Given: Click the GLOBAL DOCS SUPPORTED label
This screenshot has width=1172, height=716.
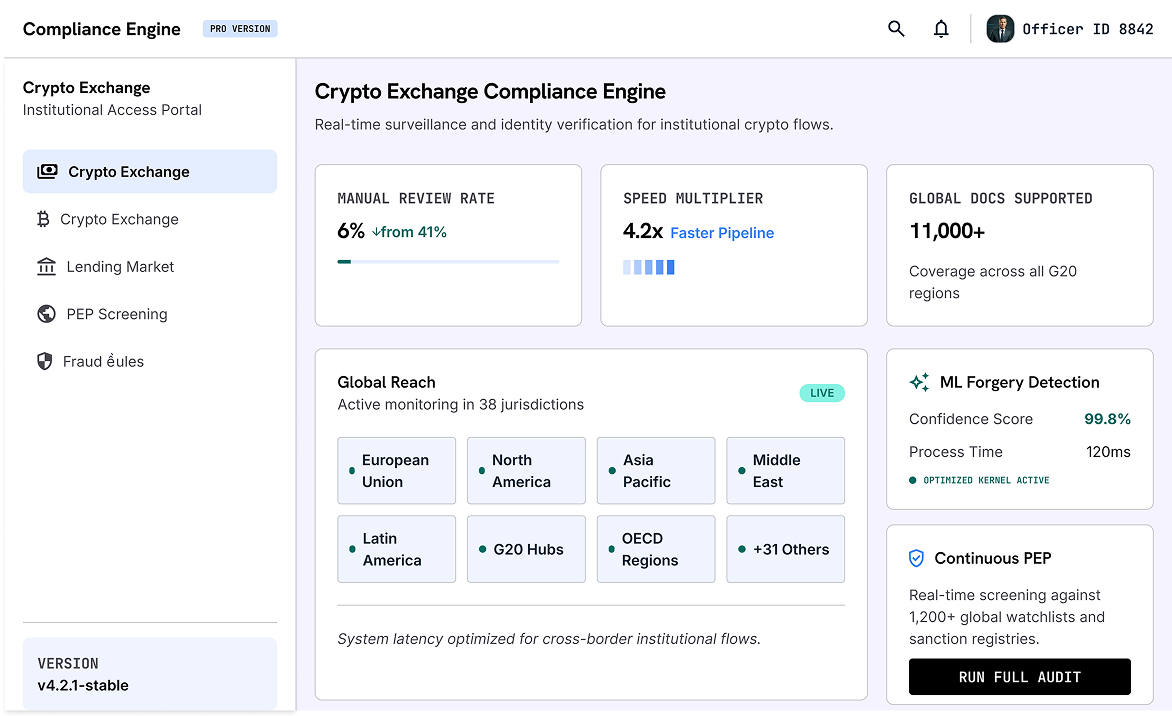Looking at the screenshot, I should (1000, 199).
